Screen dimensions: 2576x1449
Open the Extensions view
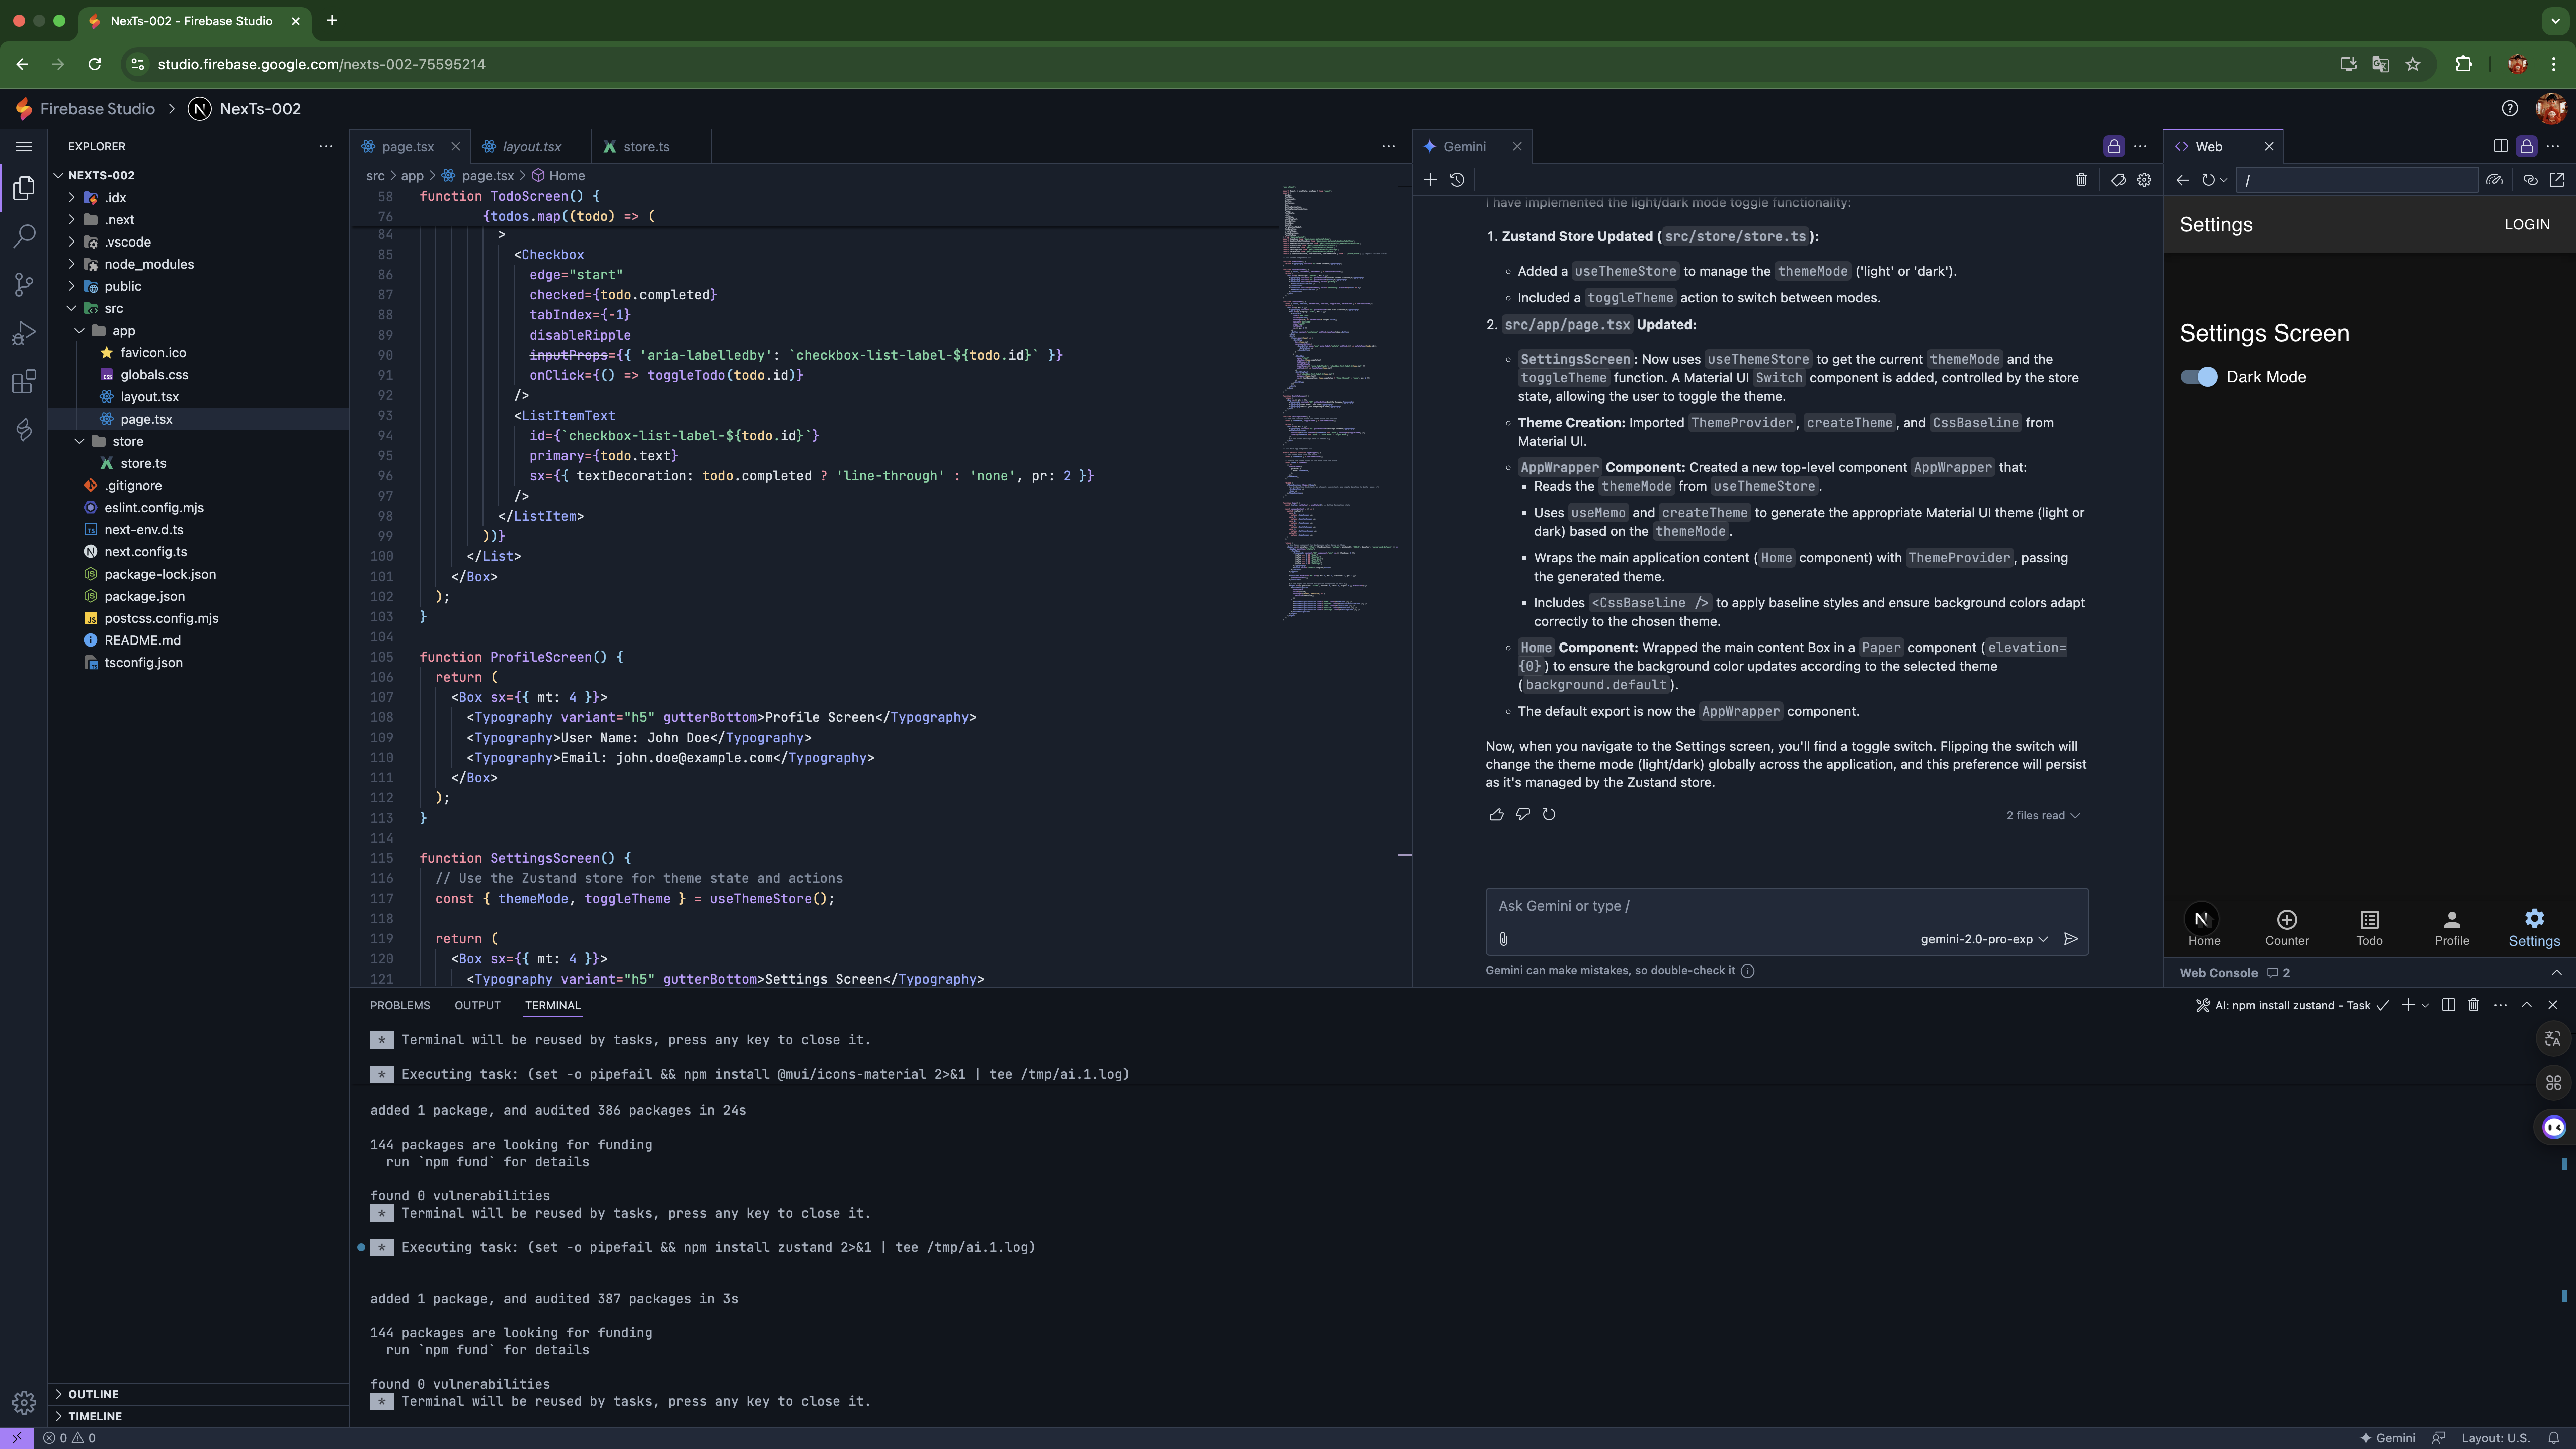24,381
